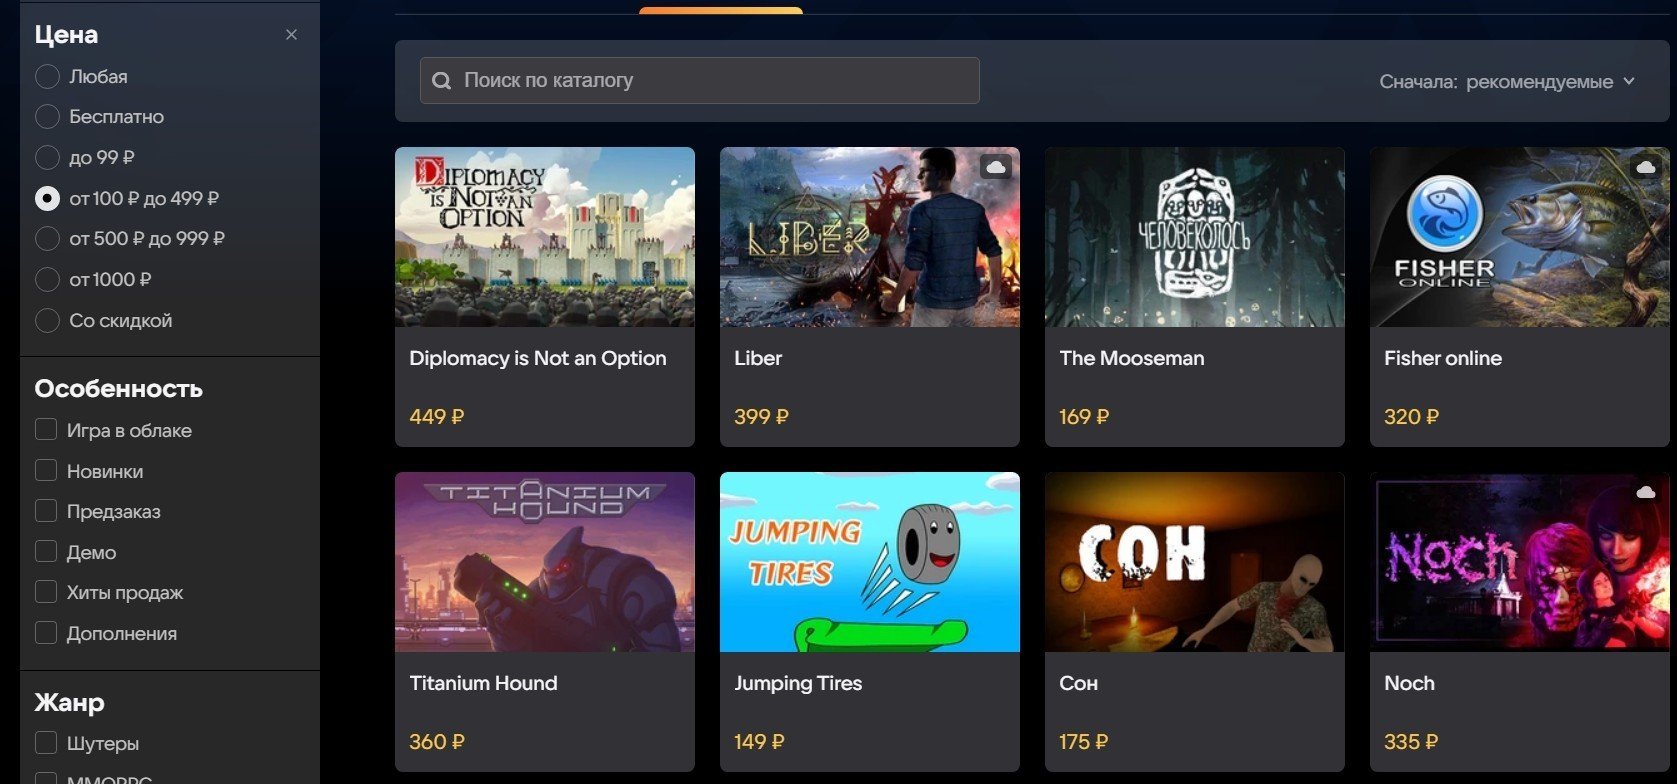Choose the Со скидкой radio button

47,321
